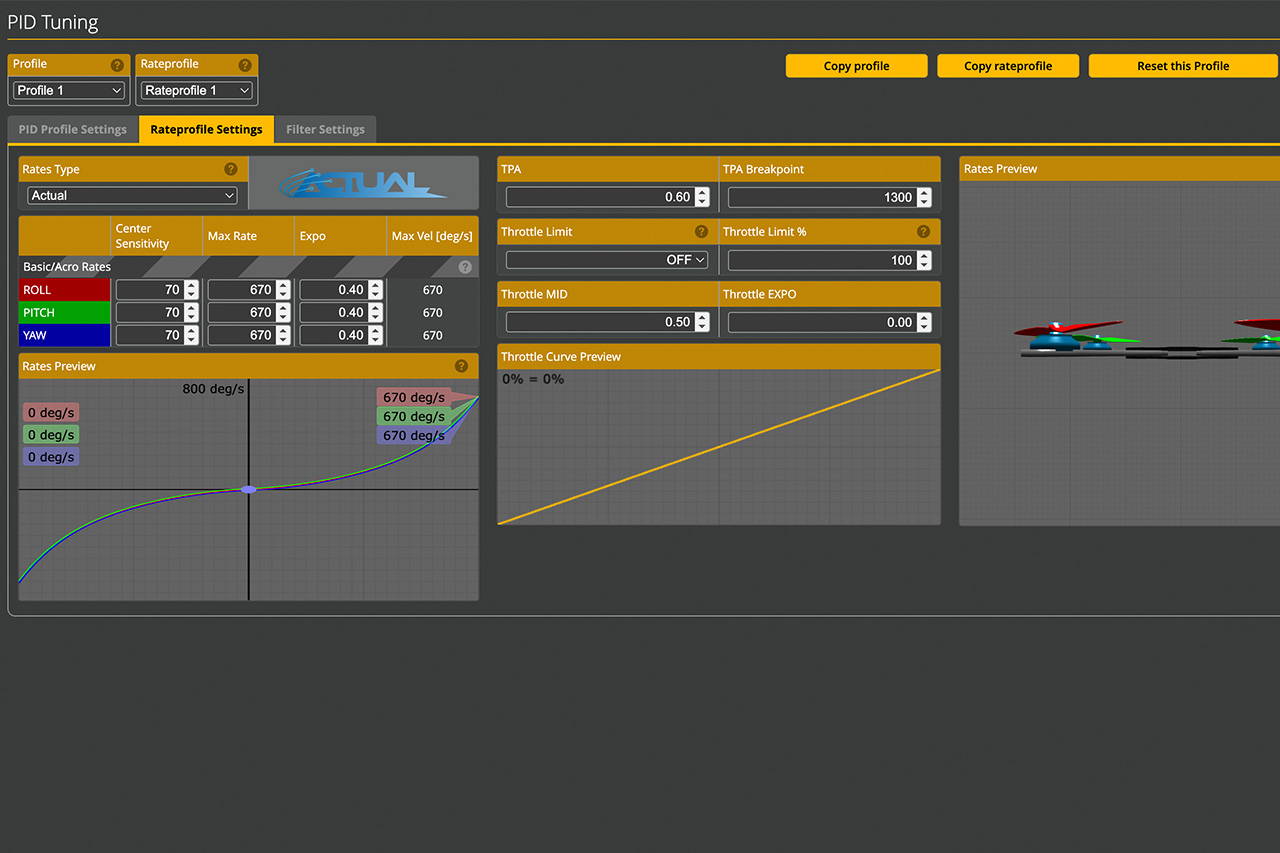Click the YAW Expo field
Image resolution: width=1280 pixels, height=853 pixels.
[x=341, y=335]
